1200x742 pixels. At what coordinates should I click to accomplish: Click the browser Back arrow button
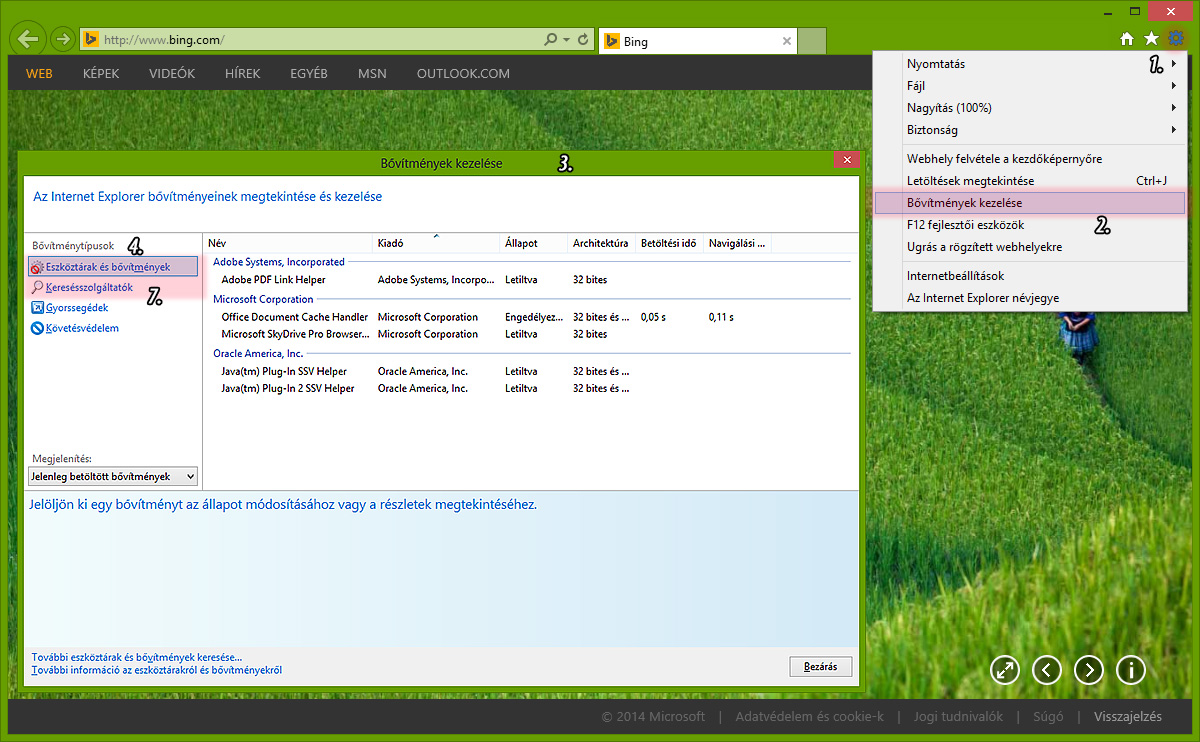[x=28, y=39]
